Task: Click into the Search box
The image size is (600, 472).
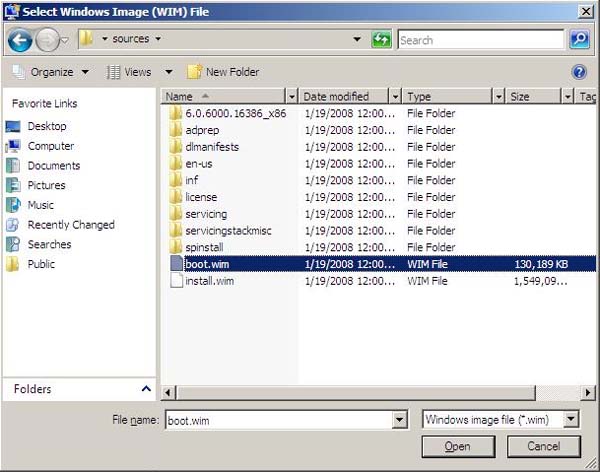Action: (481, 40)
